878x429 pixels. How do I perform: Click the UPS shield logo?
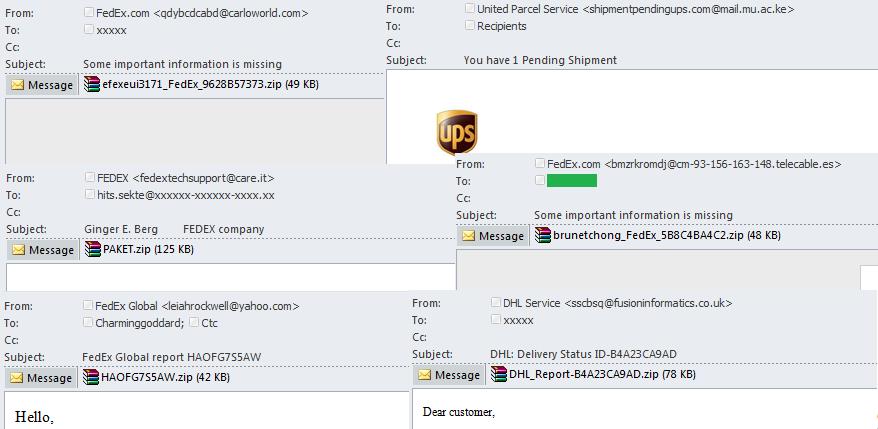[457, 132]
